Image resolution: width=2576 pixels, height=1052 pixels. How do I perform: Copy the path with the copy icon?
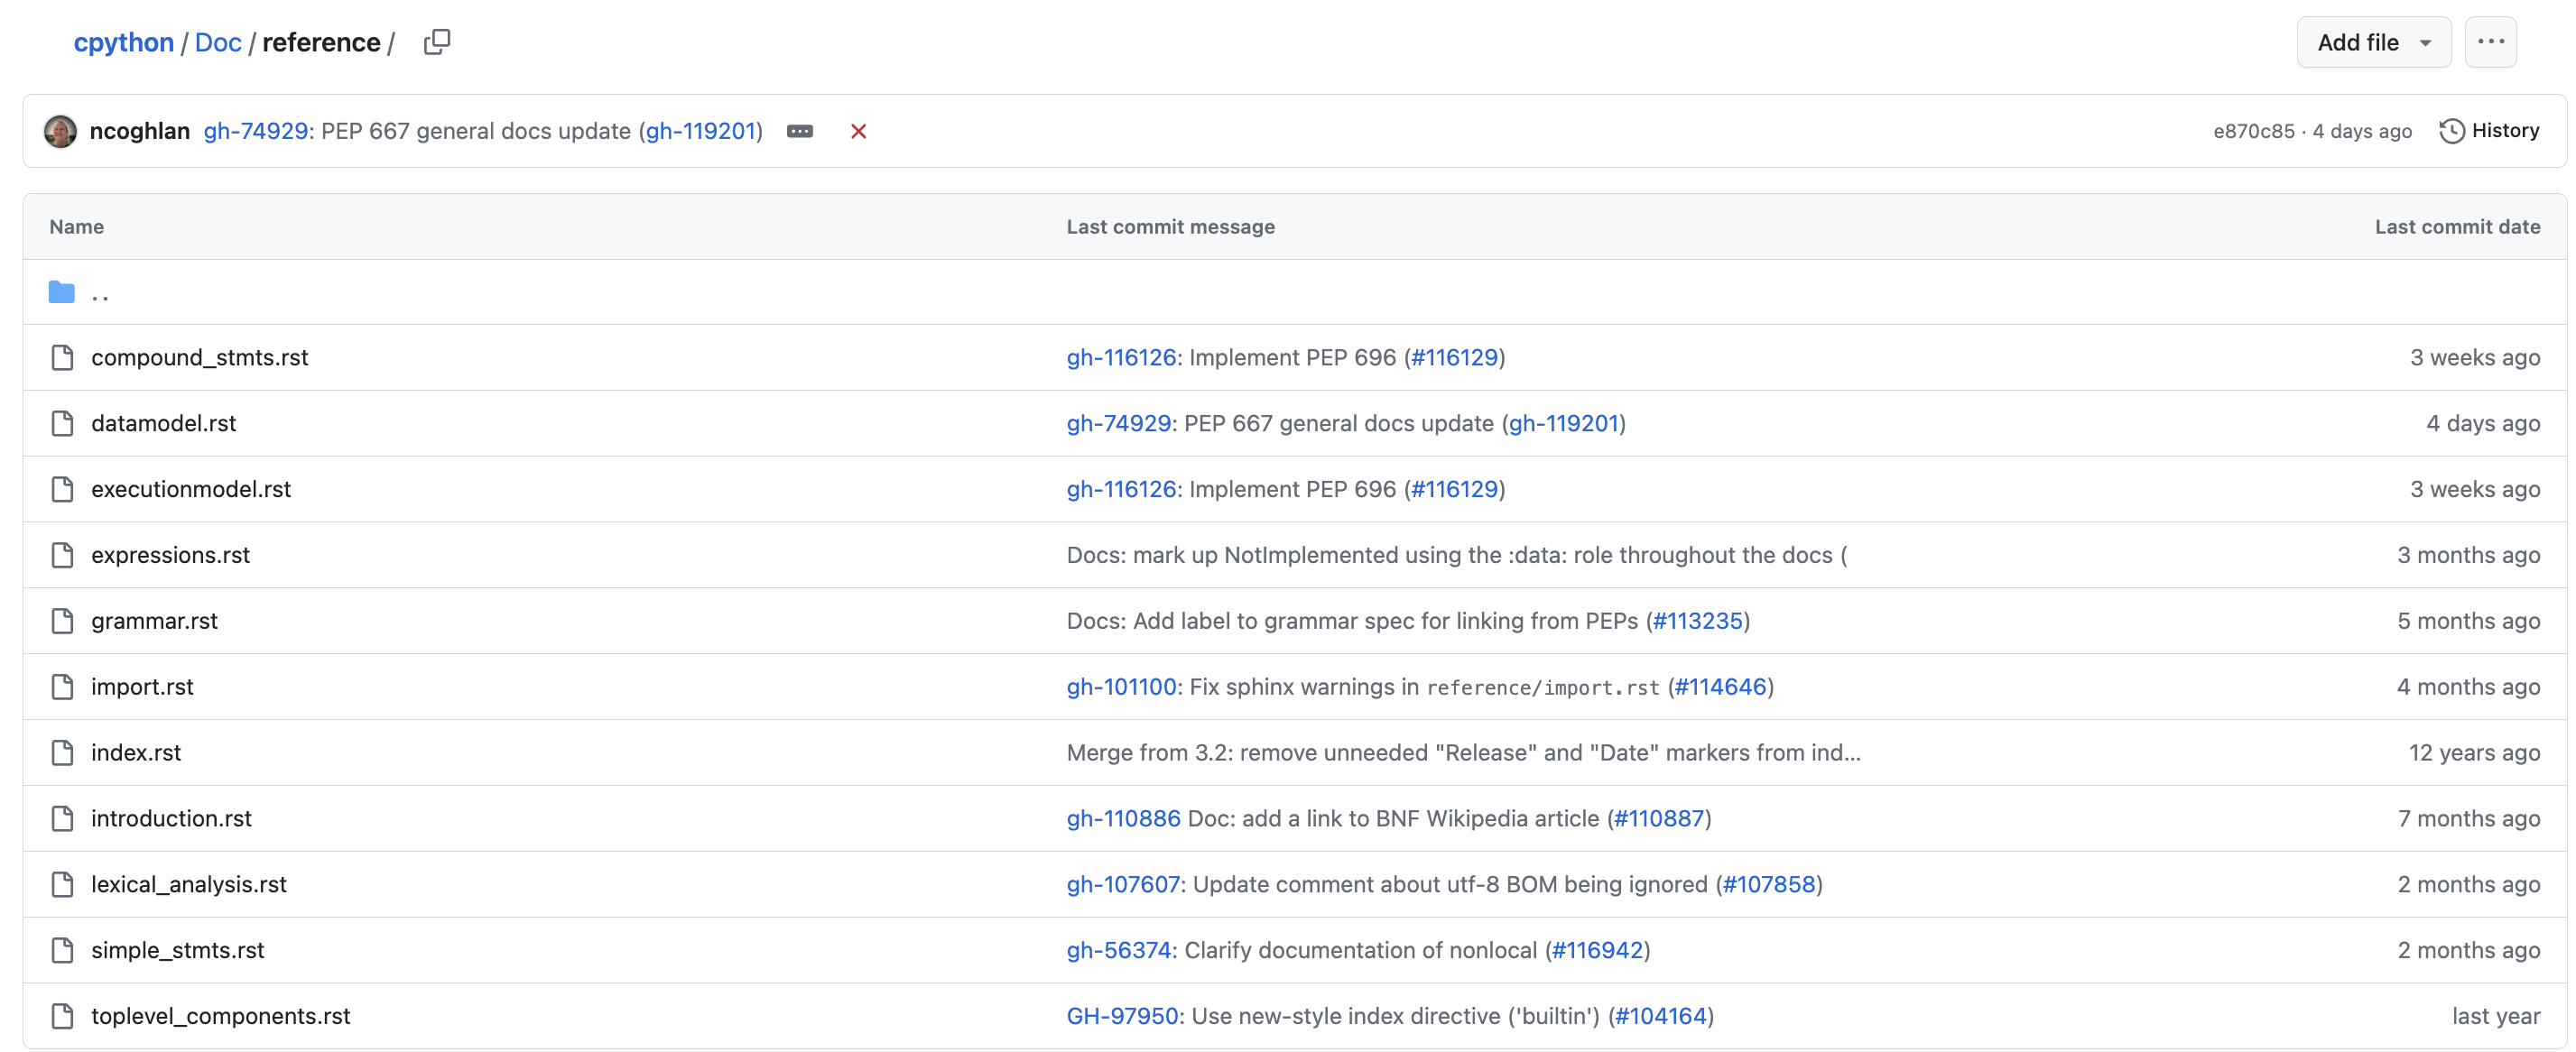[x=437, y=42]
